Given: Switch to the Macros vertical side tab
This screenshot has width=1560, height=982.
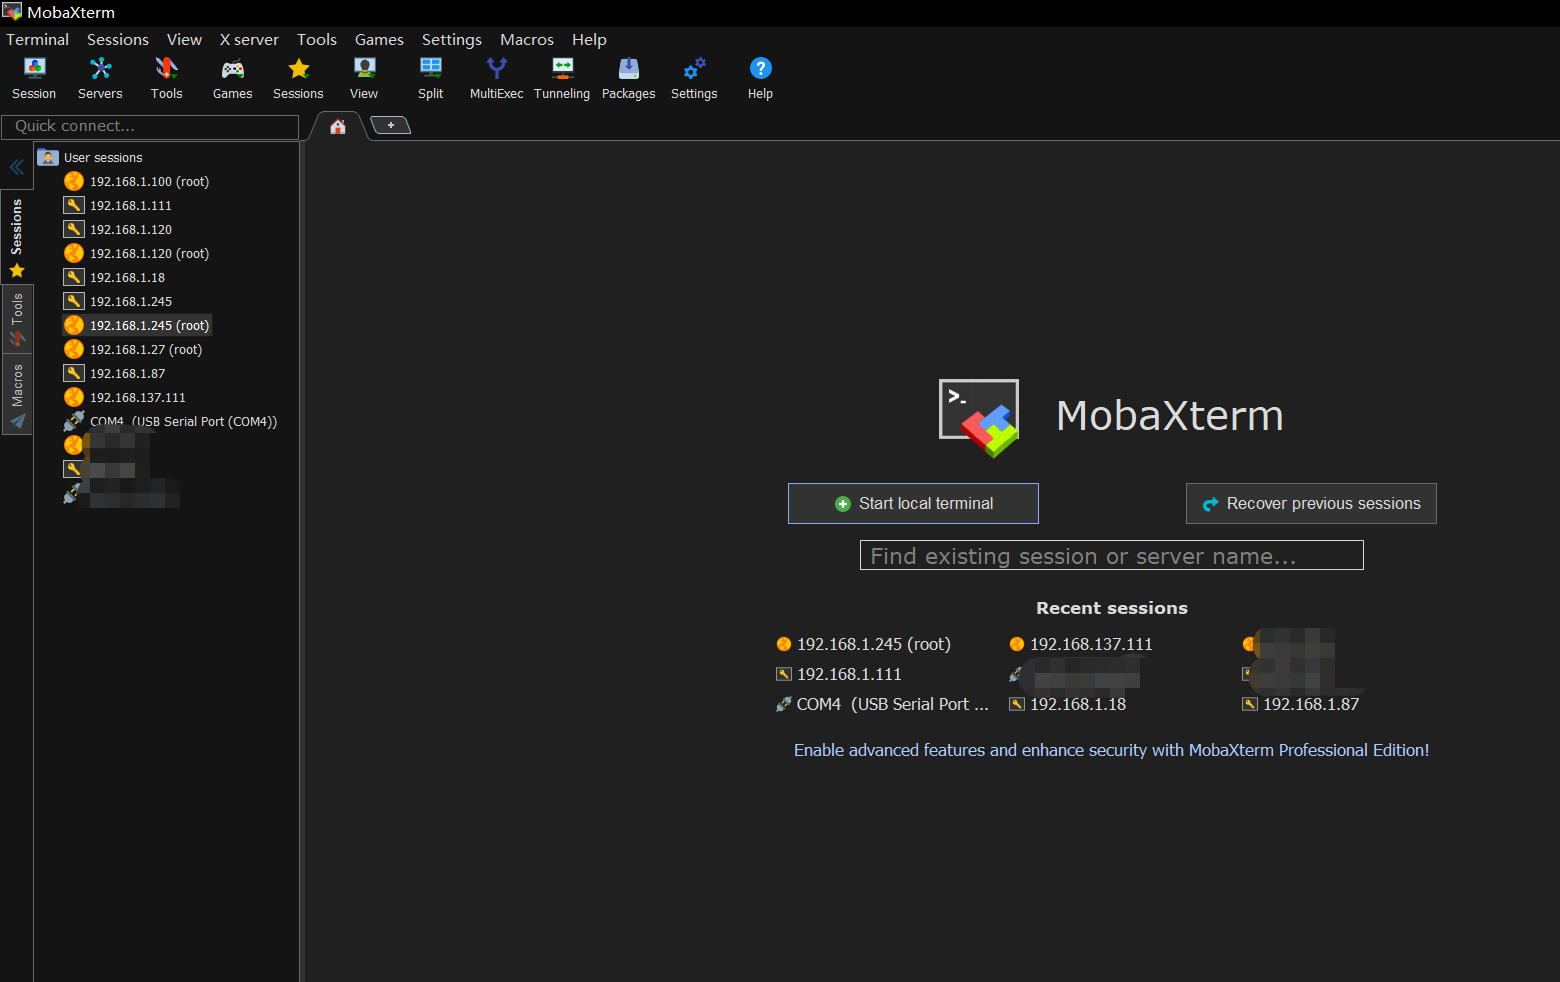Looking at the screenshot, I should tap(17, 395).
